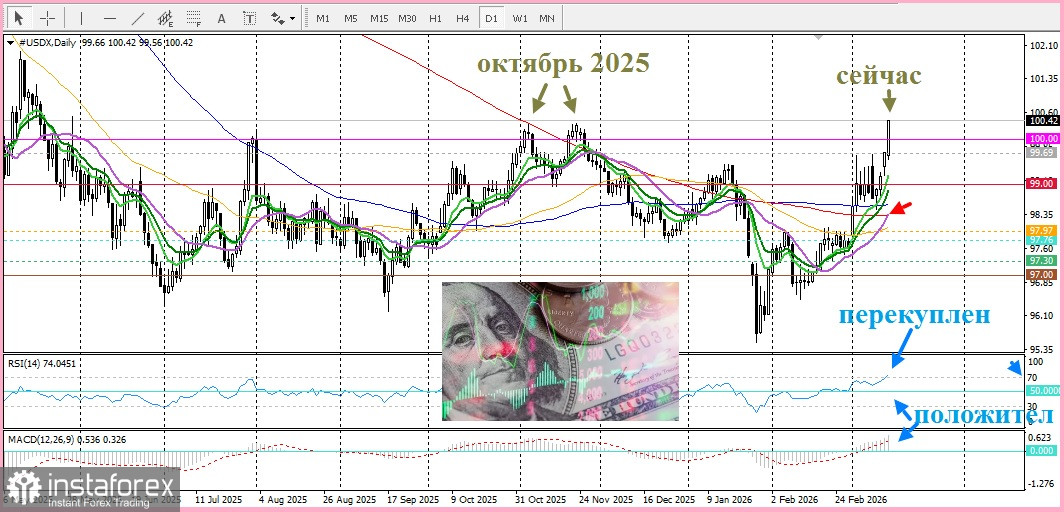Viewport: 1064px width, 512px height.
Task: Click the "31 Oct 2025" date label
Action: [541, 499]
